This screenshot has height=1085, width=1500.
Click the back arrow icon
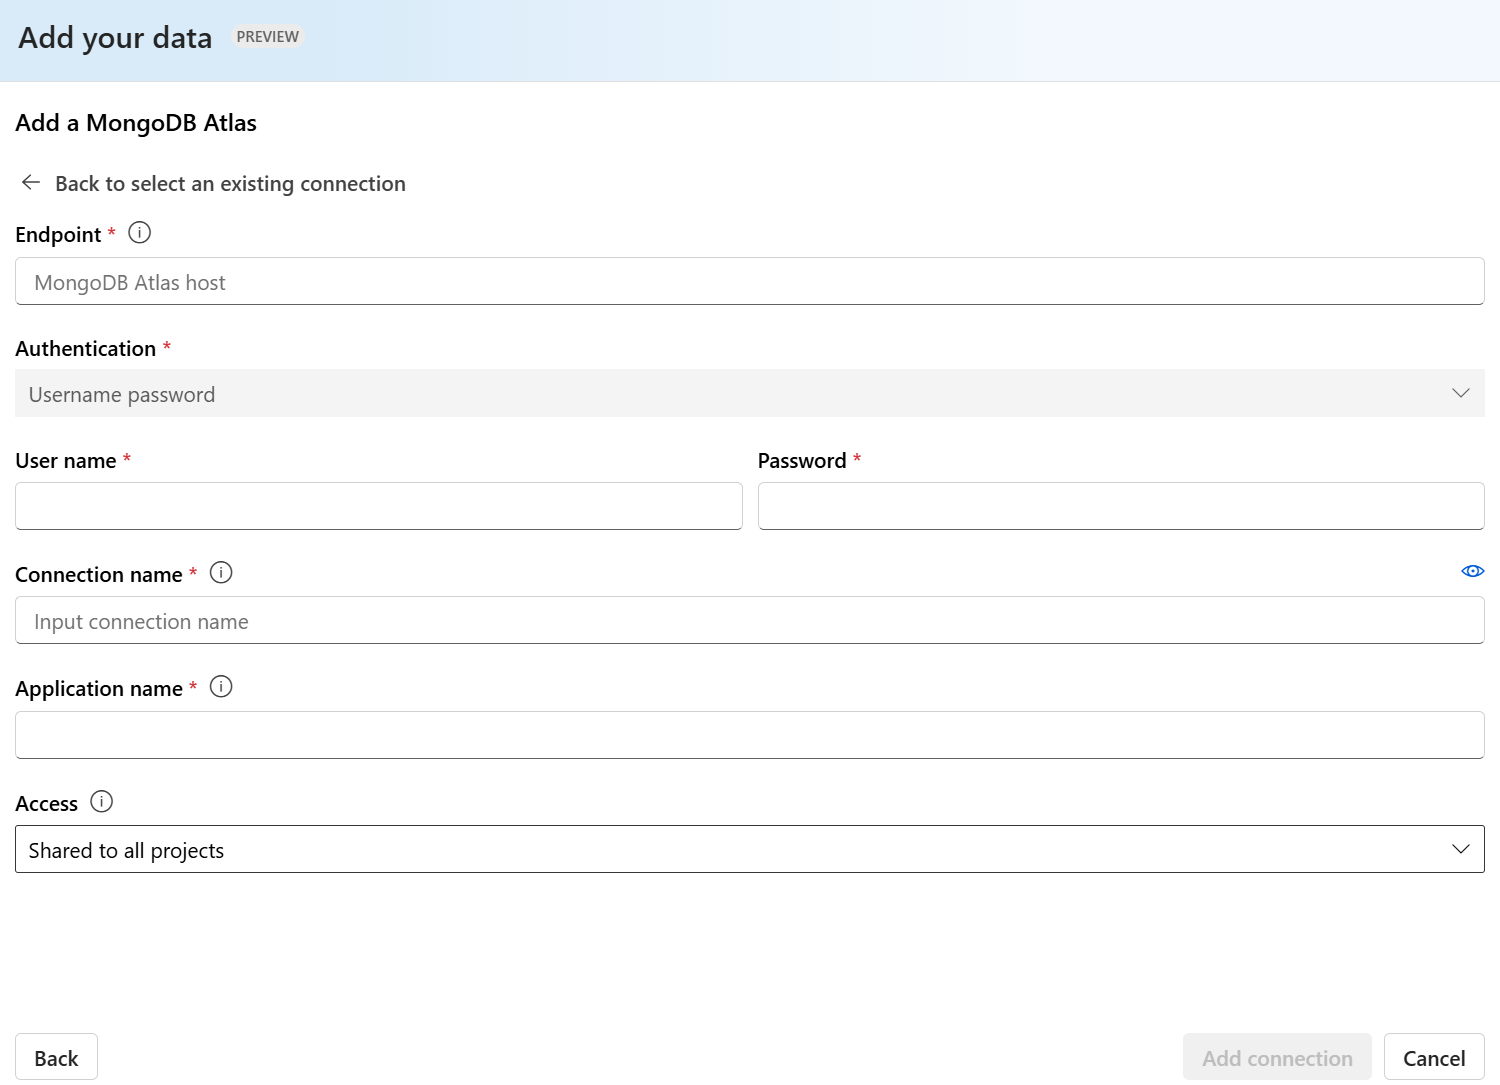pos(31,183)
